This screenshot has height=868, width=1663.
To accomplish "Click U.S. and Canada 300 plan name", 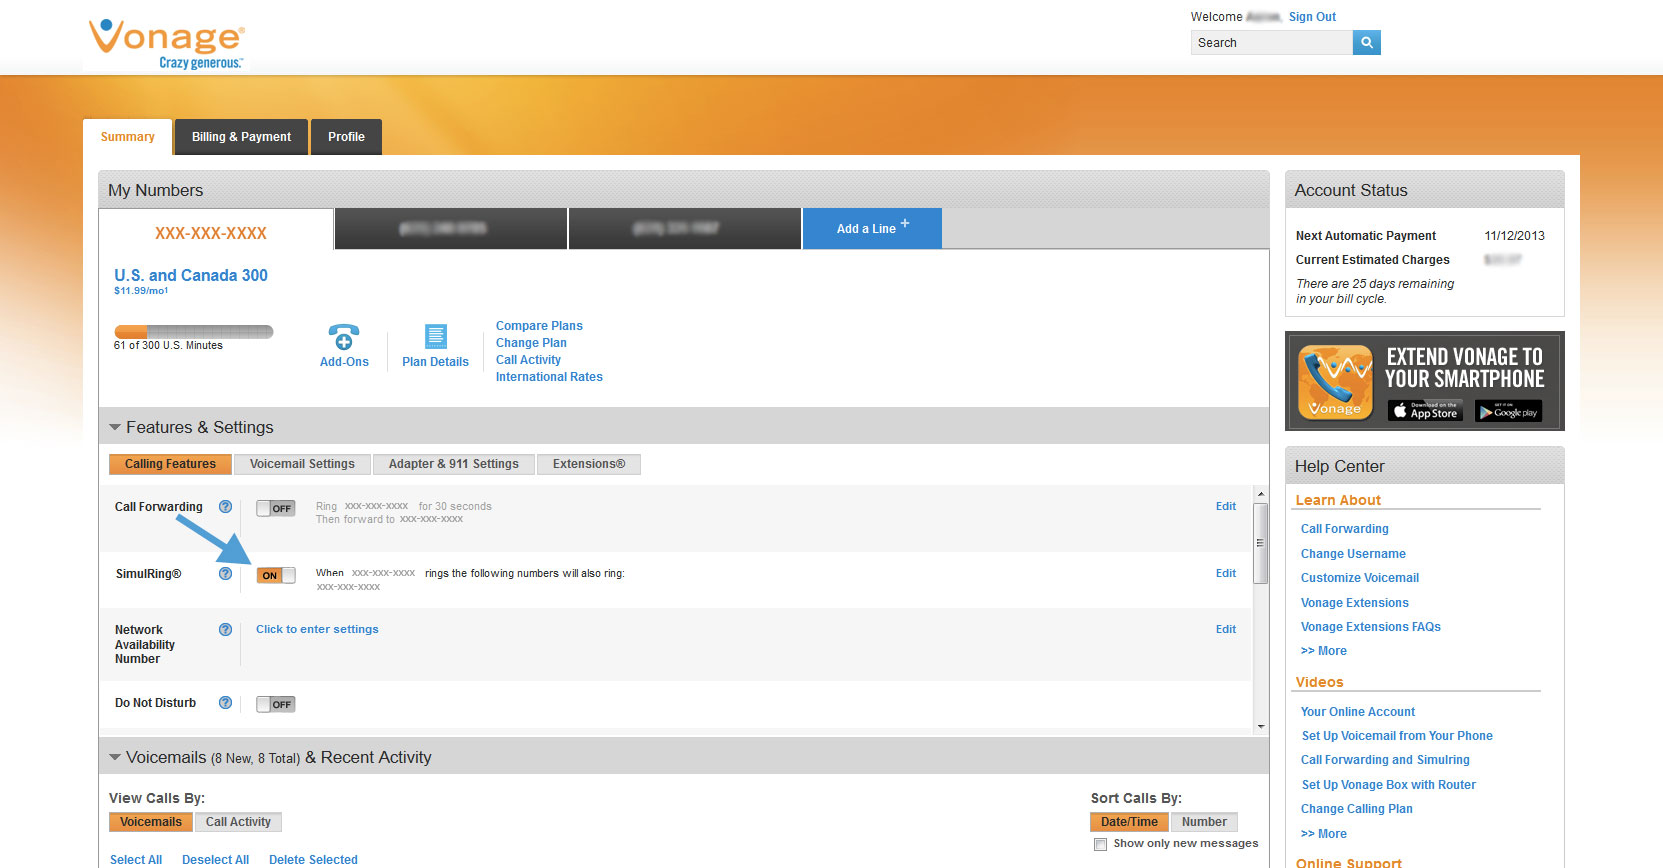I will [191, 275].
